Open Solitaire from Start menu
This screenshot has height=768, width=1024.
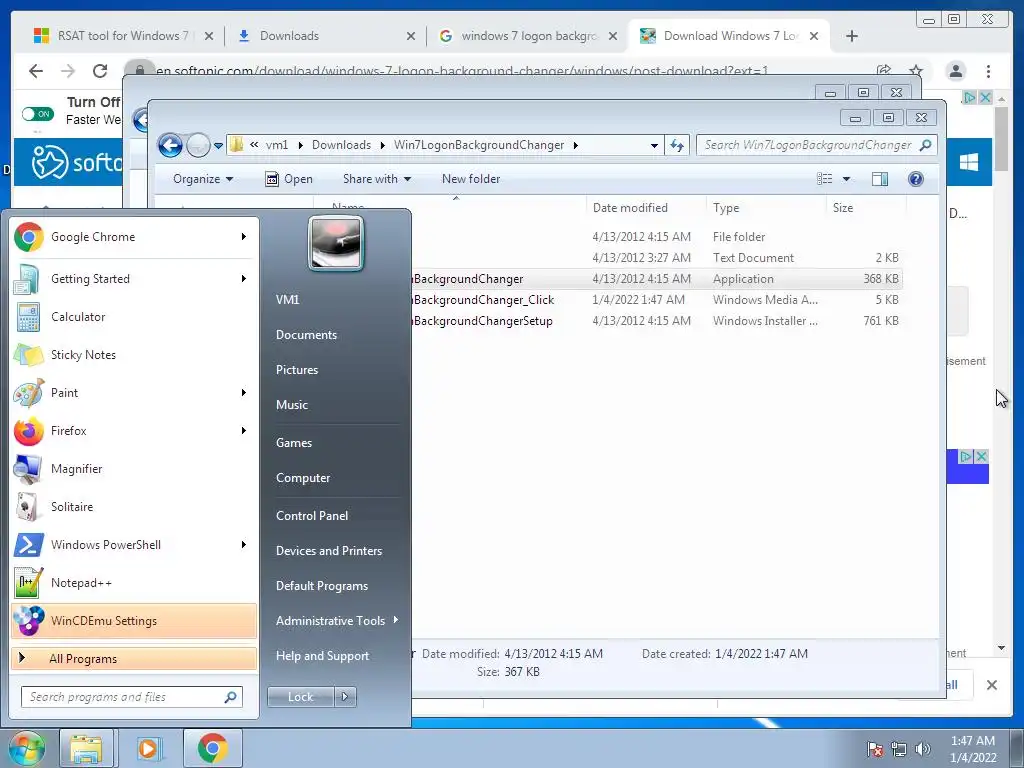(x=134, y=506)
